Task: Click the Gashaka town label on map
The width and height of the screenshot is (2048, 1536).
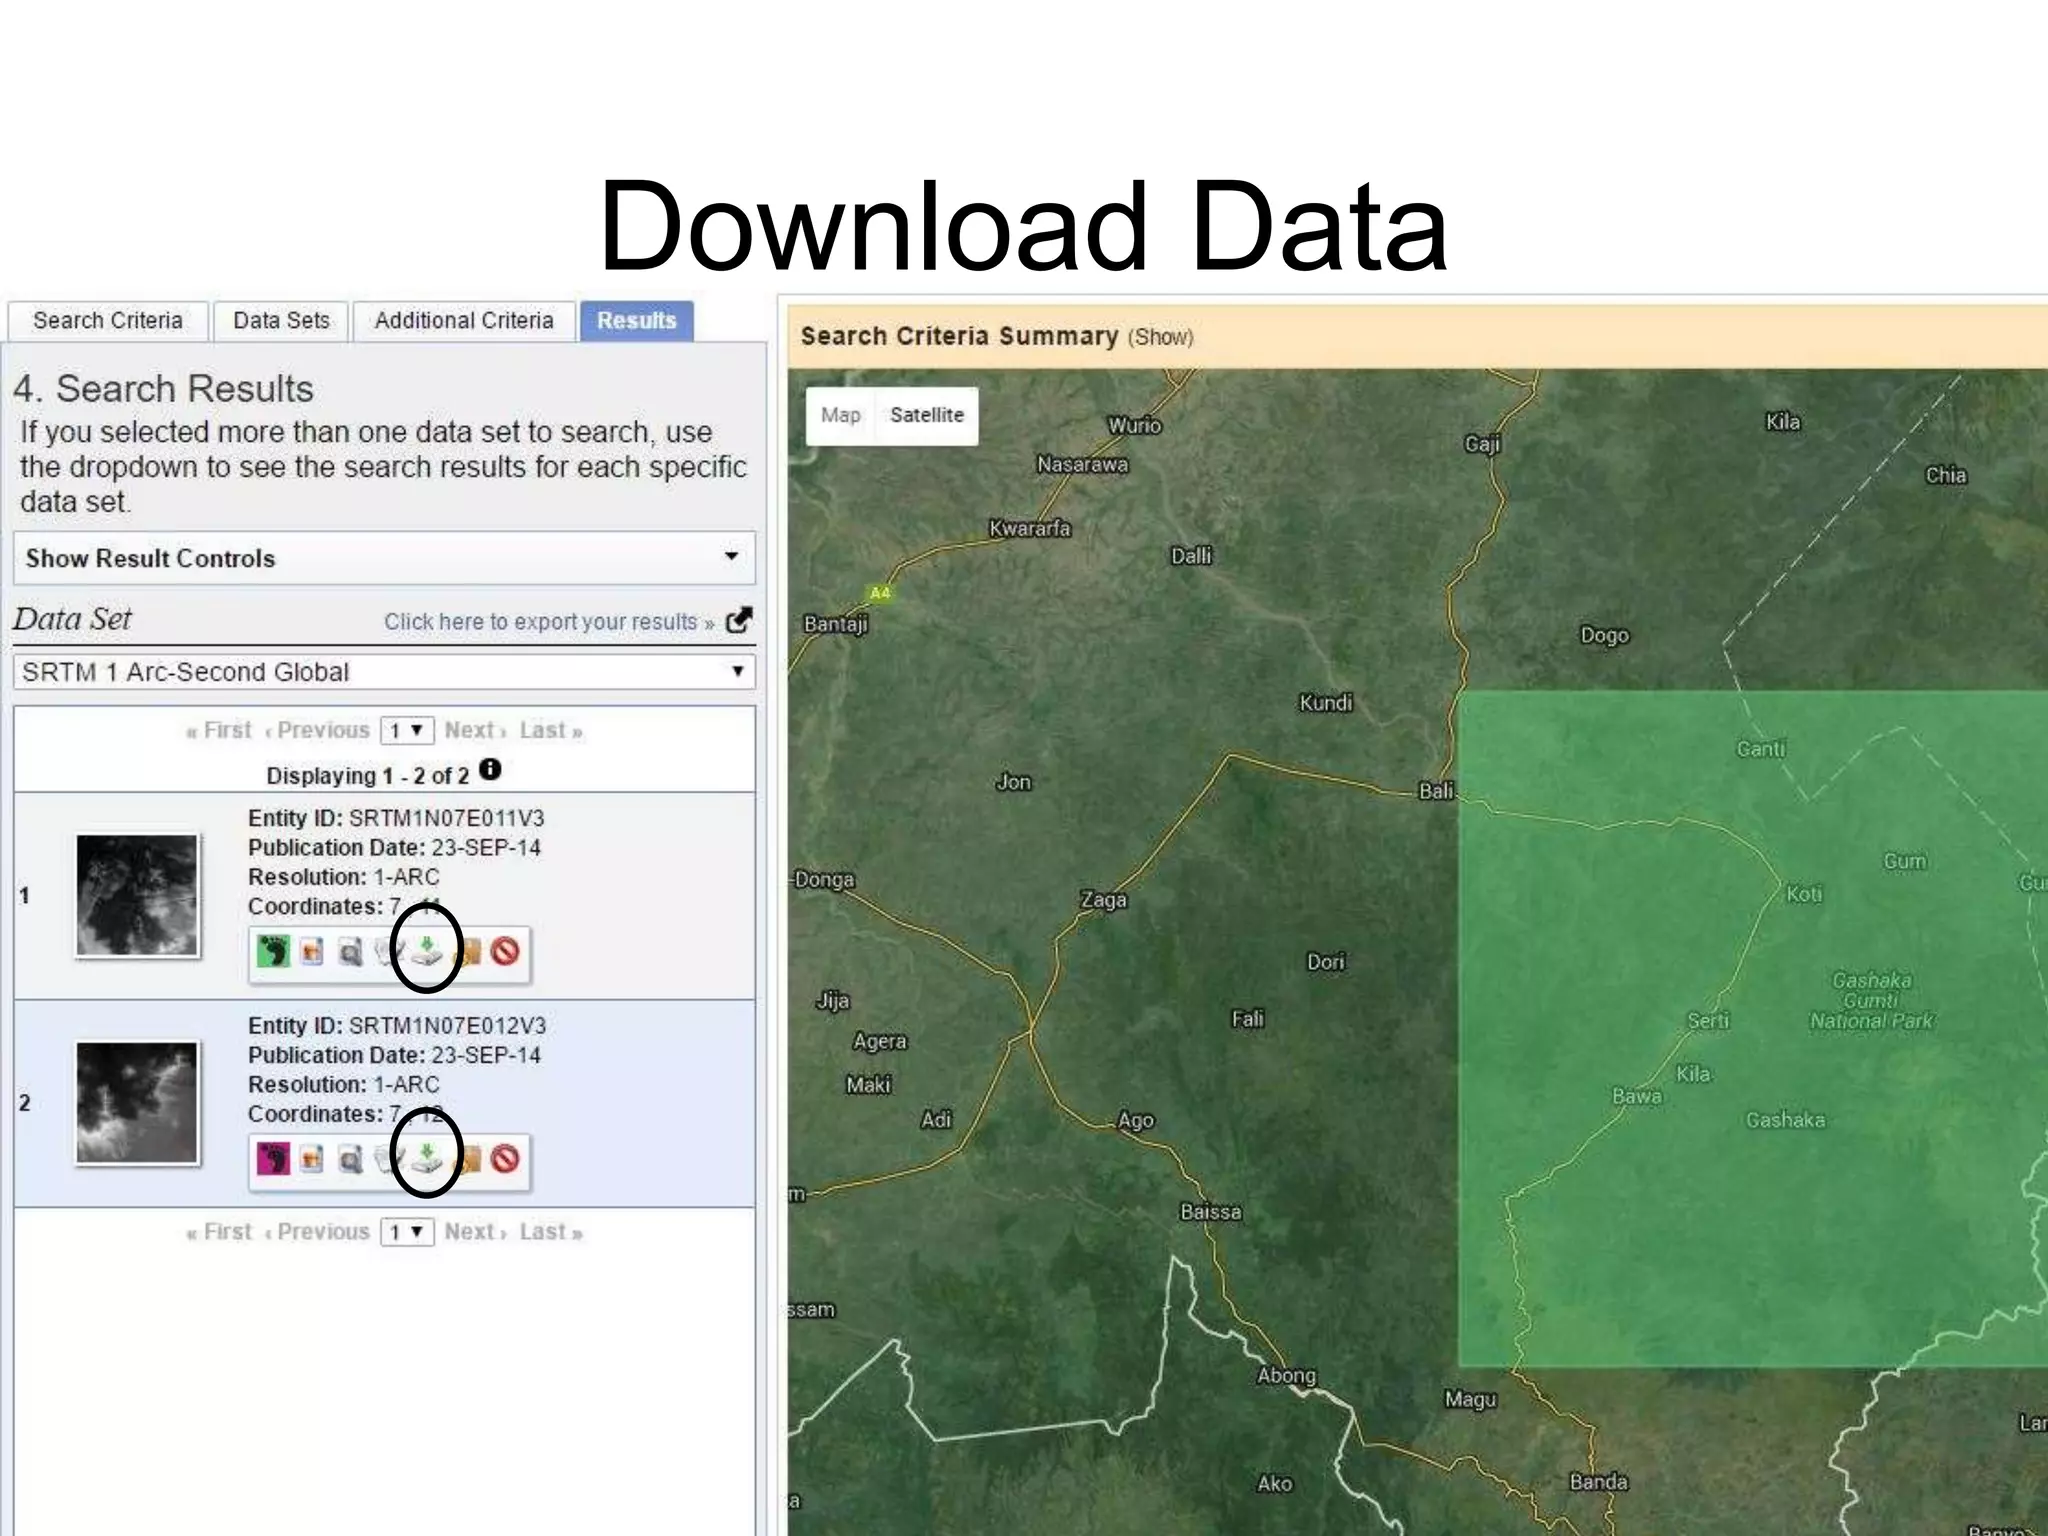Action: tap(1786, 1120)
